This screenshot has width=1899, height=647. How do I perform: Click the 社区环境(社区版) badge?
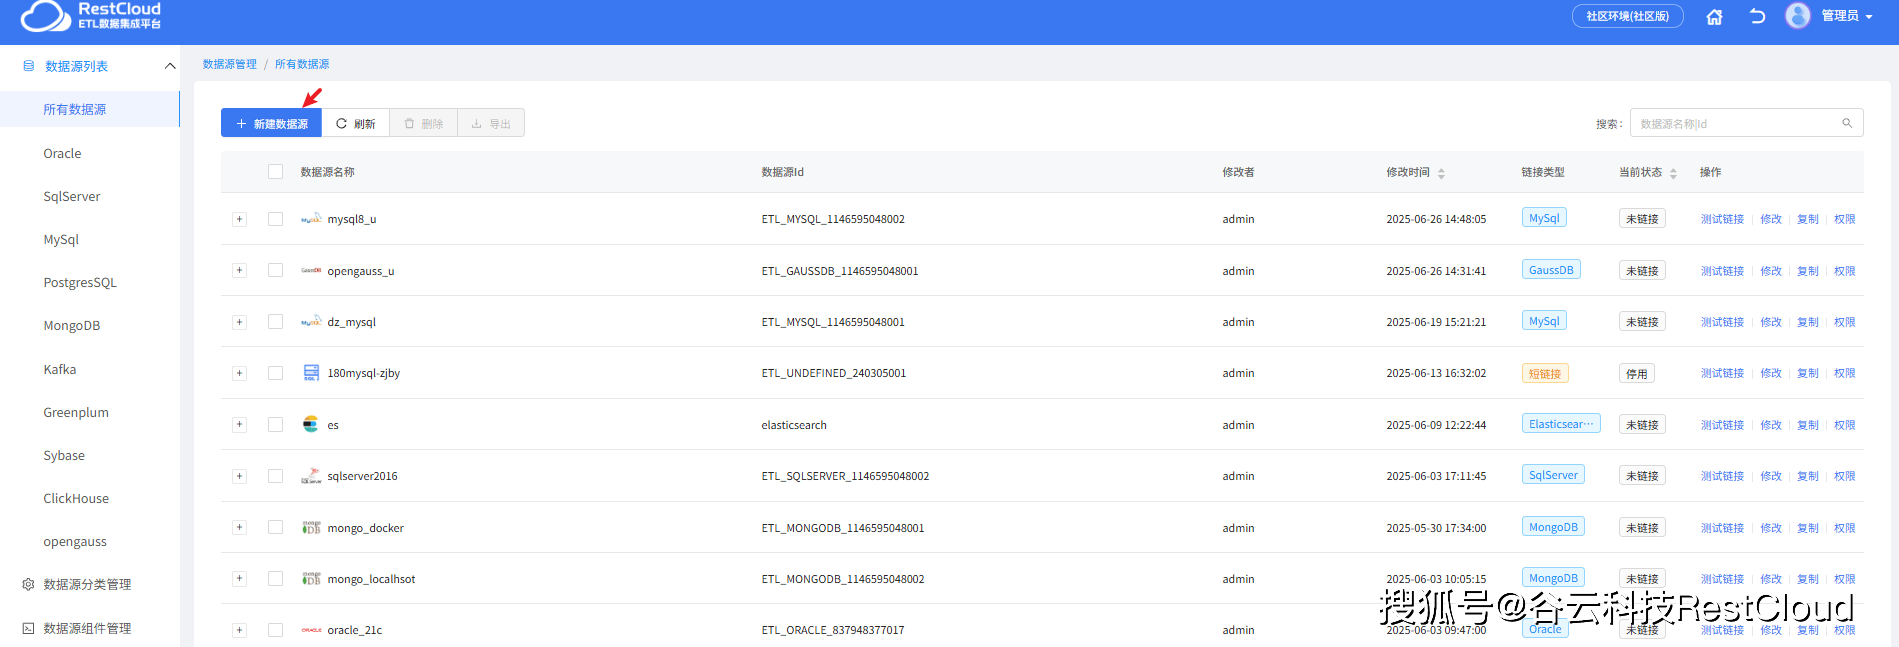[x=1627, y=16]
